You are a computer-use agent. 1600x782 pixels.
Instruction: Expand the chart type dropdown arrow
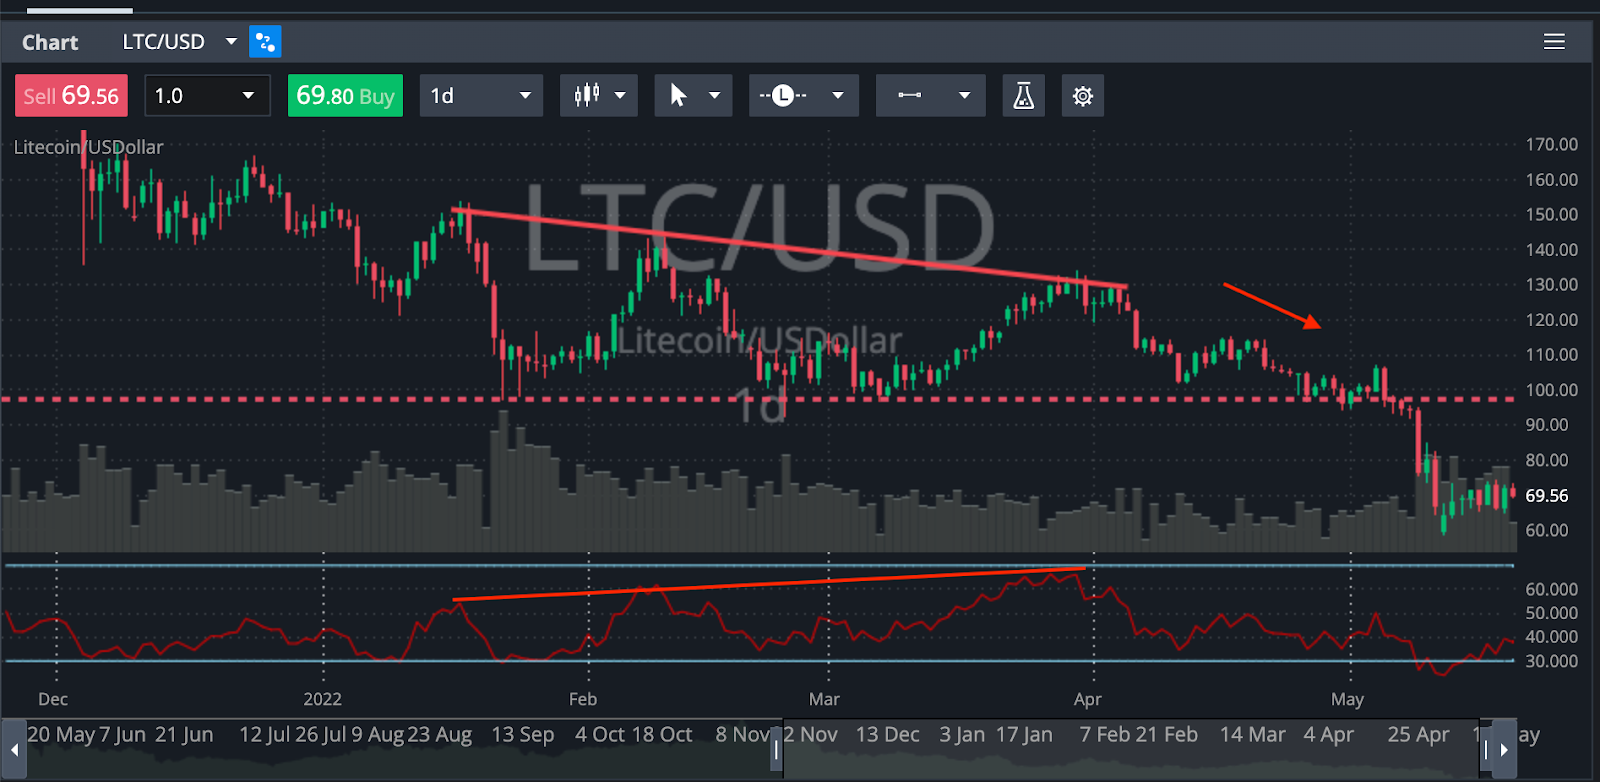pyautogui.click(x=620, y=95)
